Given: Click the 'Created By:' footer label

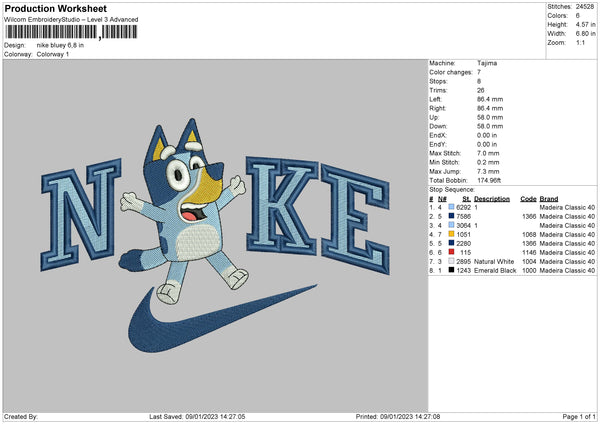Looking at the screenshot, I should 21,417.
